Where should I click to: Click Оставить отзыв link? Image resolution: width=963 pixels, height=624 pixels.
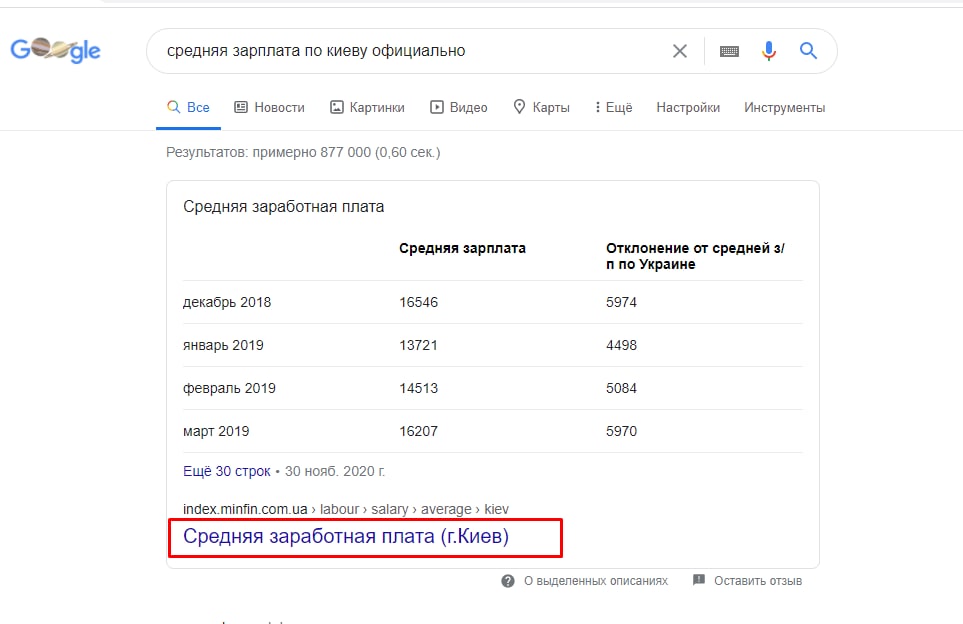758,581
